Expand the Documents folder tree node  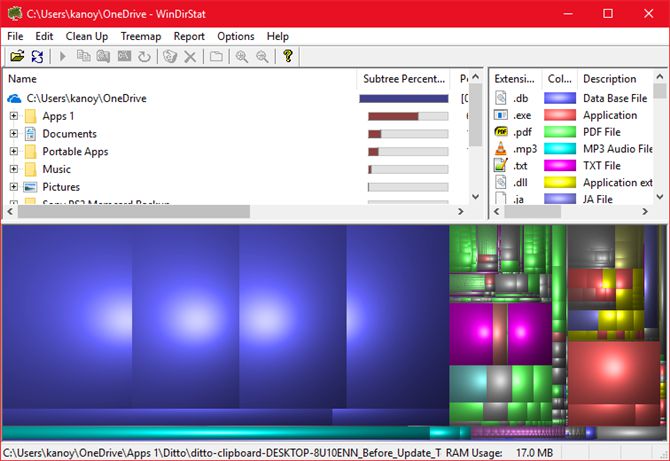click(x=14, y=134)
